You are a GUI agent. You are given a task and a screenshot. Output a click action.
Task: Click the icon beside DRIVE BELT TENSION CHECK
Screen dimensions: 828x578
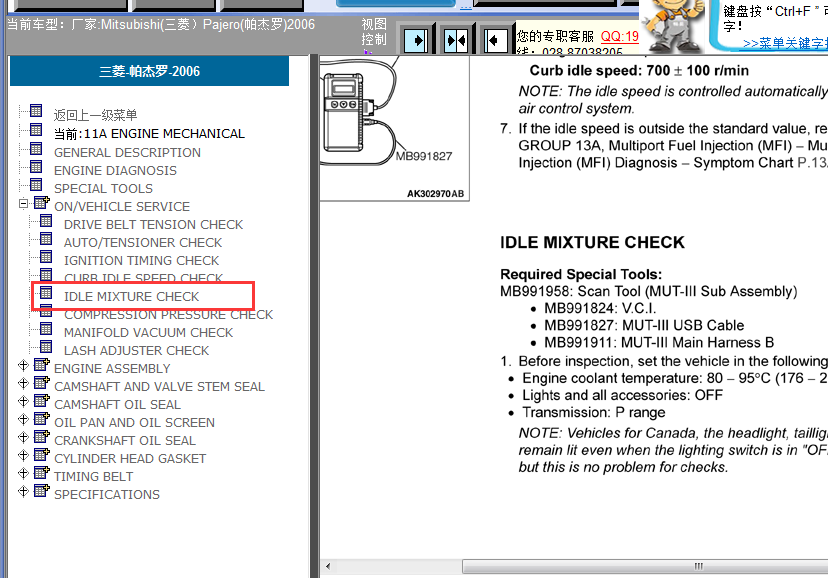click(x=46, y=221)
